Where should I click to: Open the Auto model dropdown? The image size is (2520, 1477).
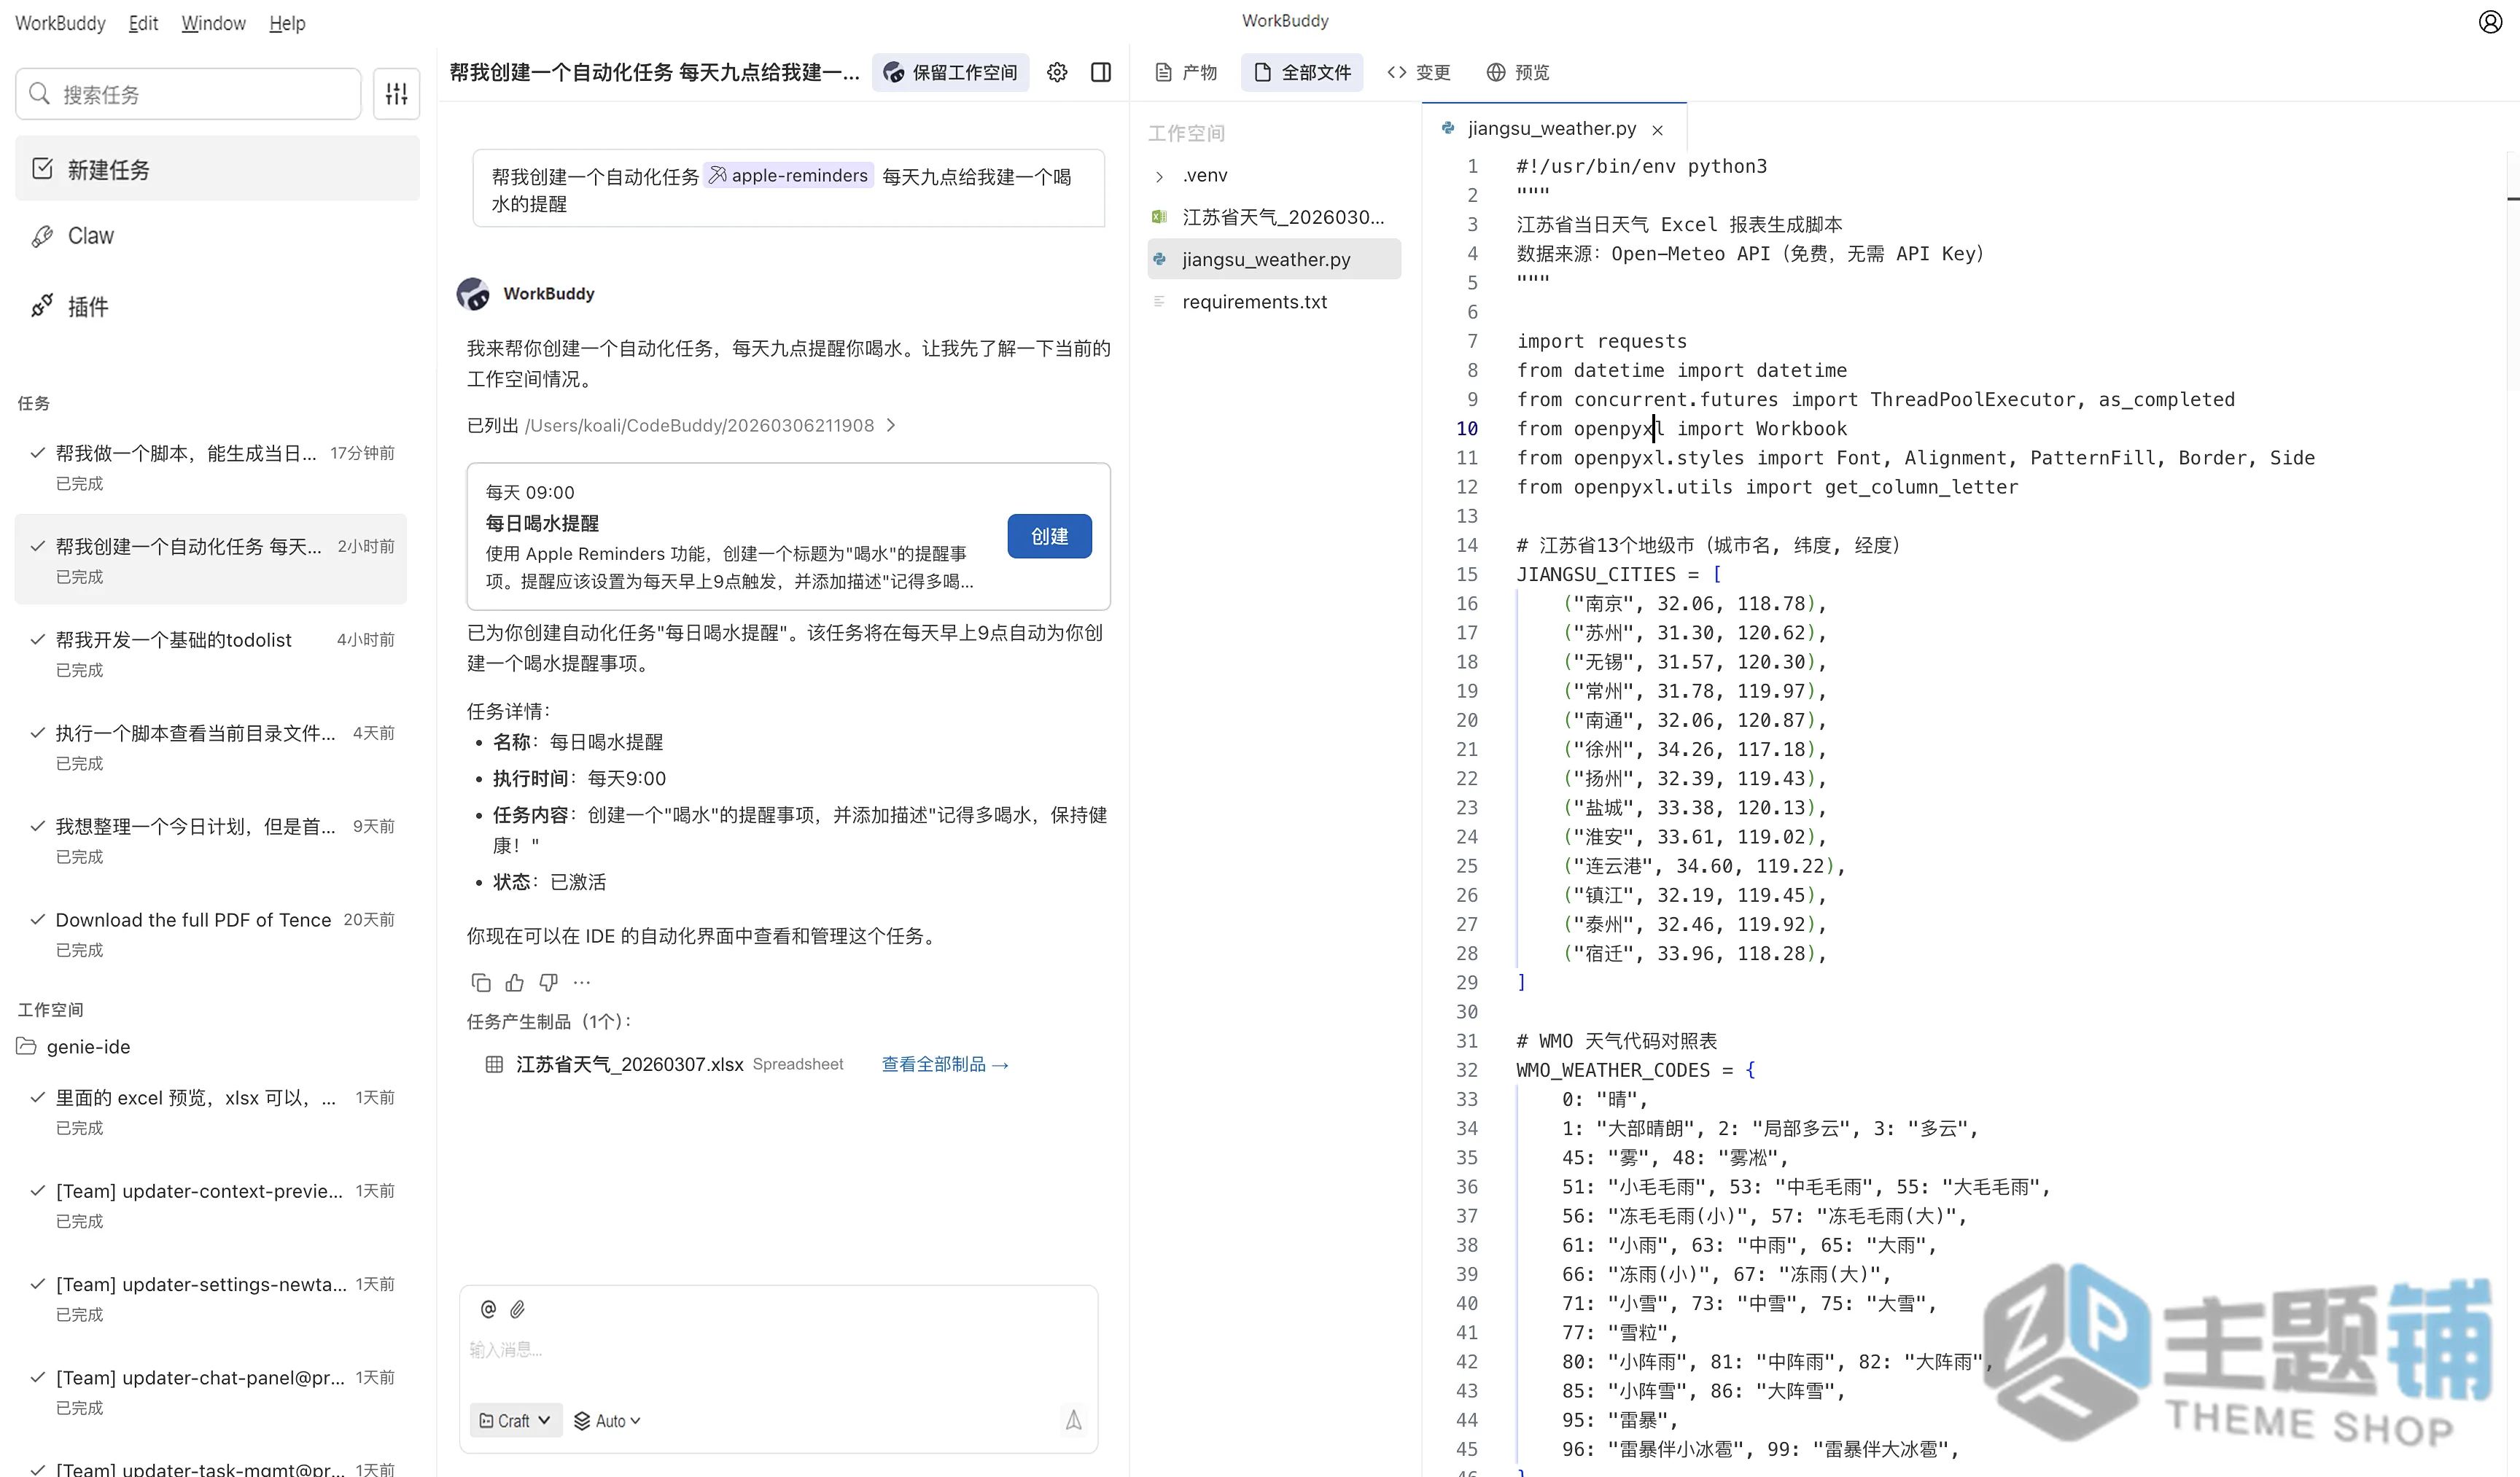click(607, 1420)
